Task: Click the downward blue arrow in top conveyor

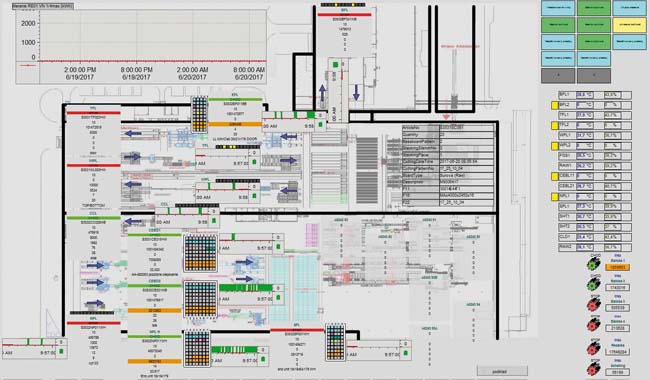Action: click(356, 92)
